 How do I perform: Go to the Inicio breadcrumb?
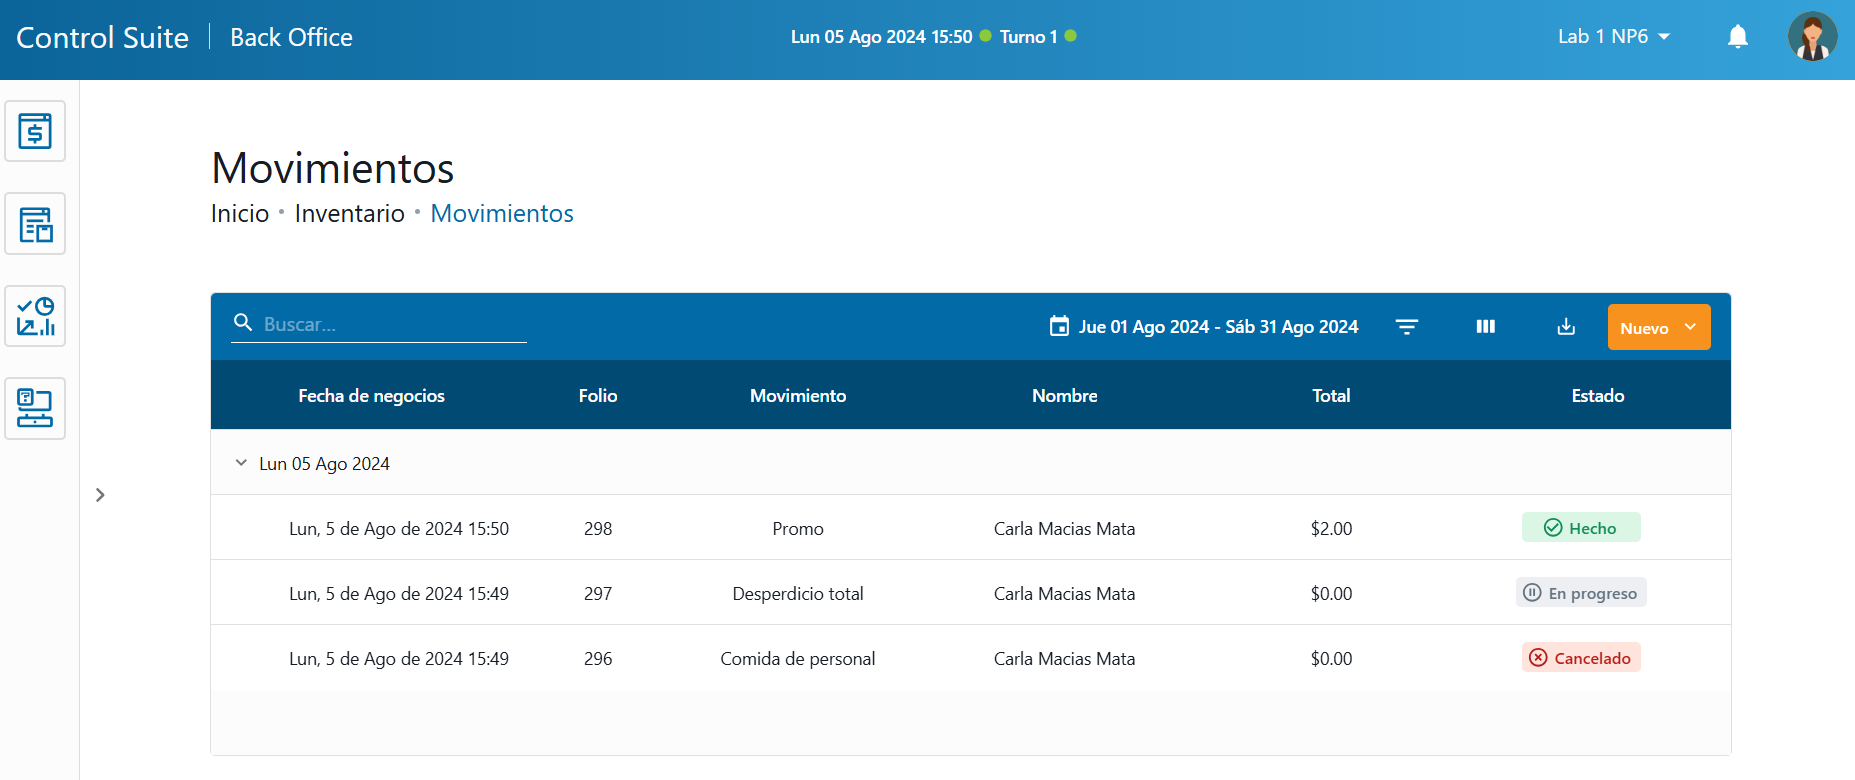(x=240, y=214)
